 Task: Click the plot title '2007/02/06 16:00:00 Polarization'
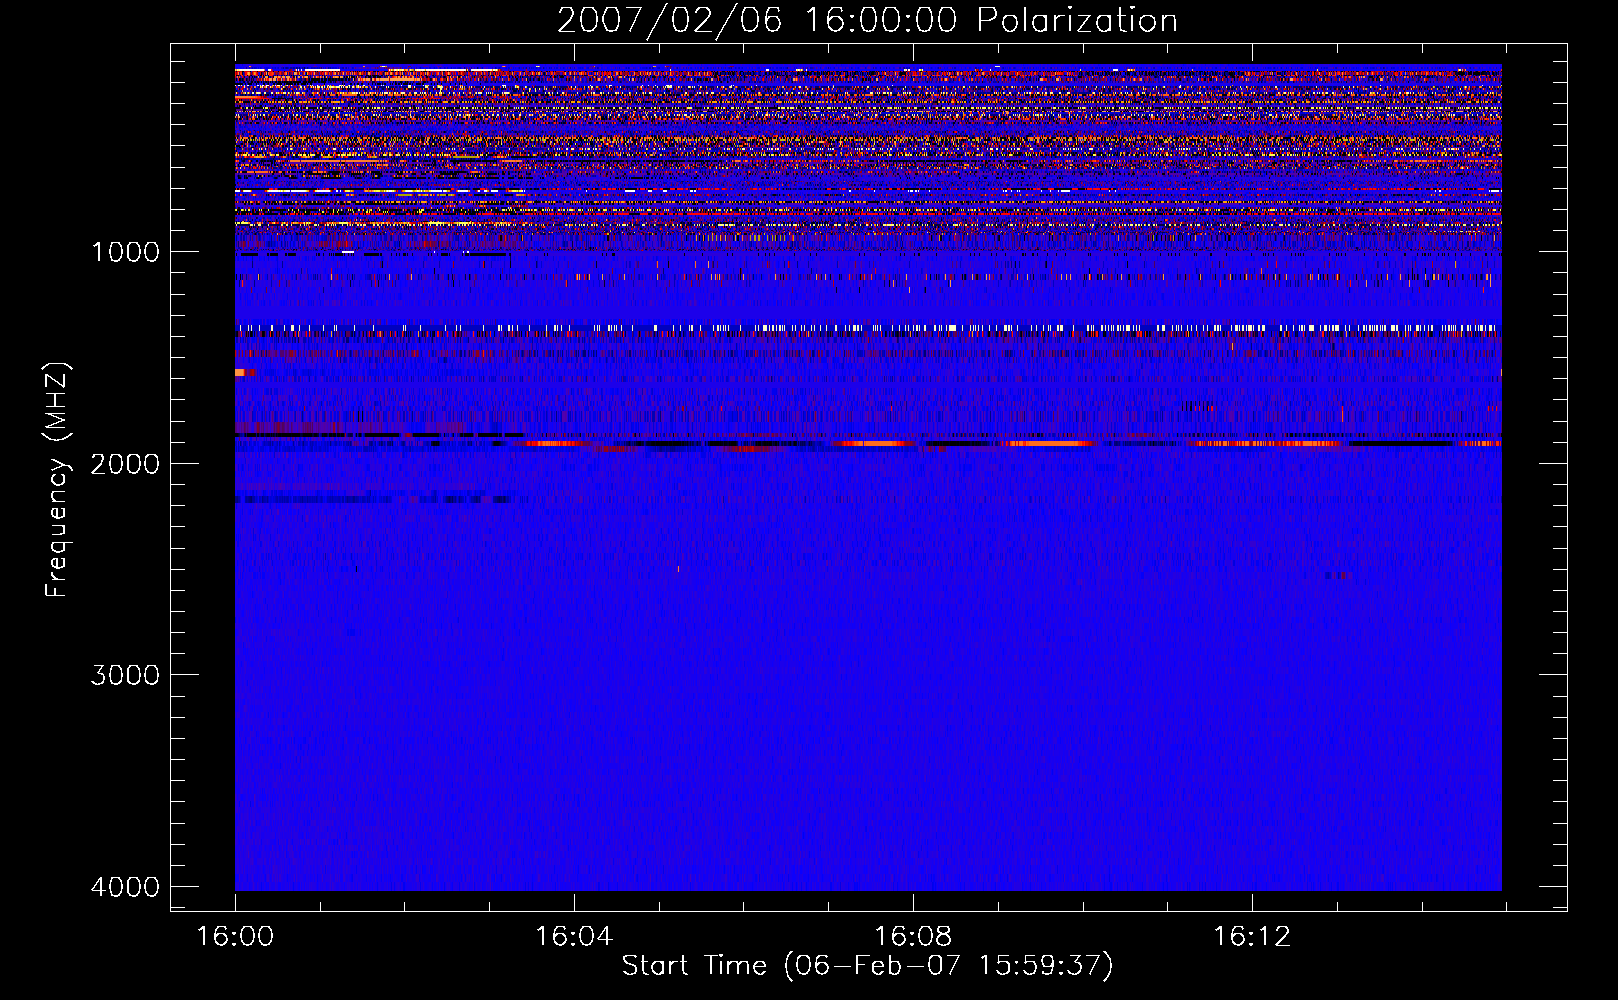tap(867, 21)
